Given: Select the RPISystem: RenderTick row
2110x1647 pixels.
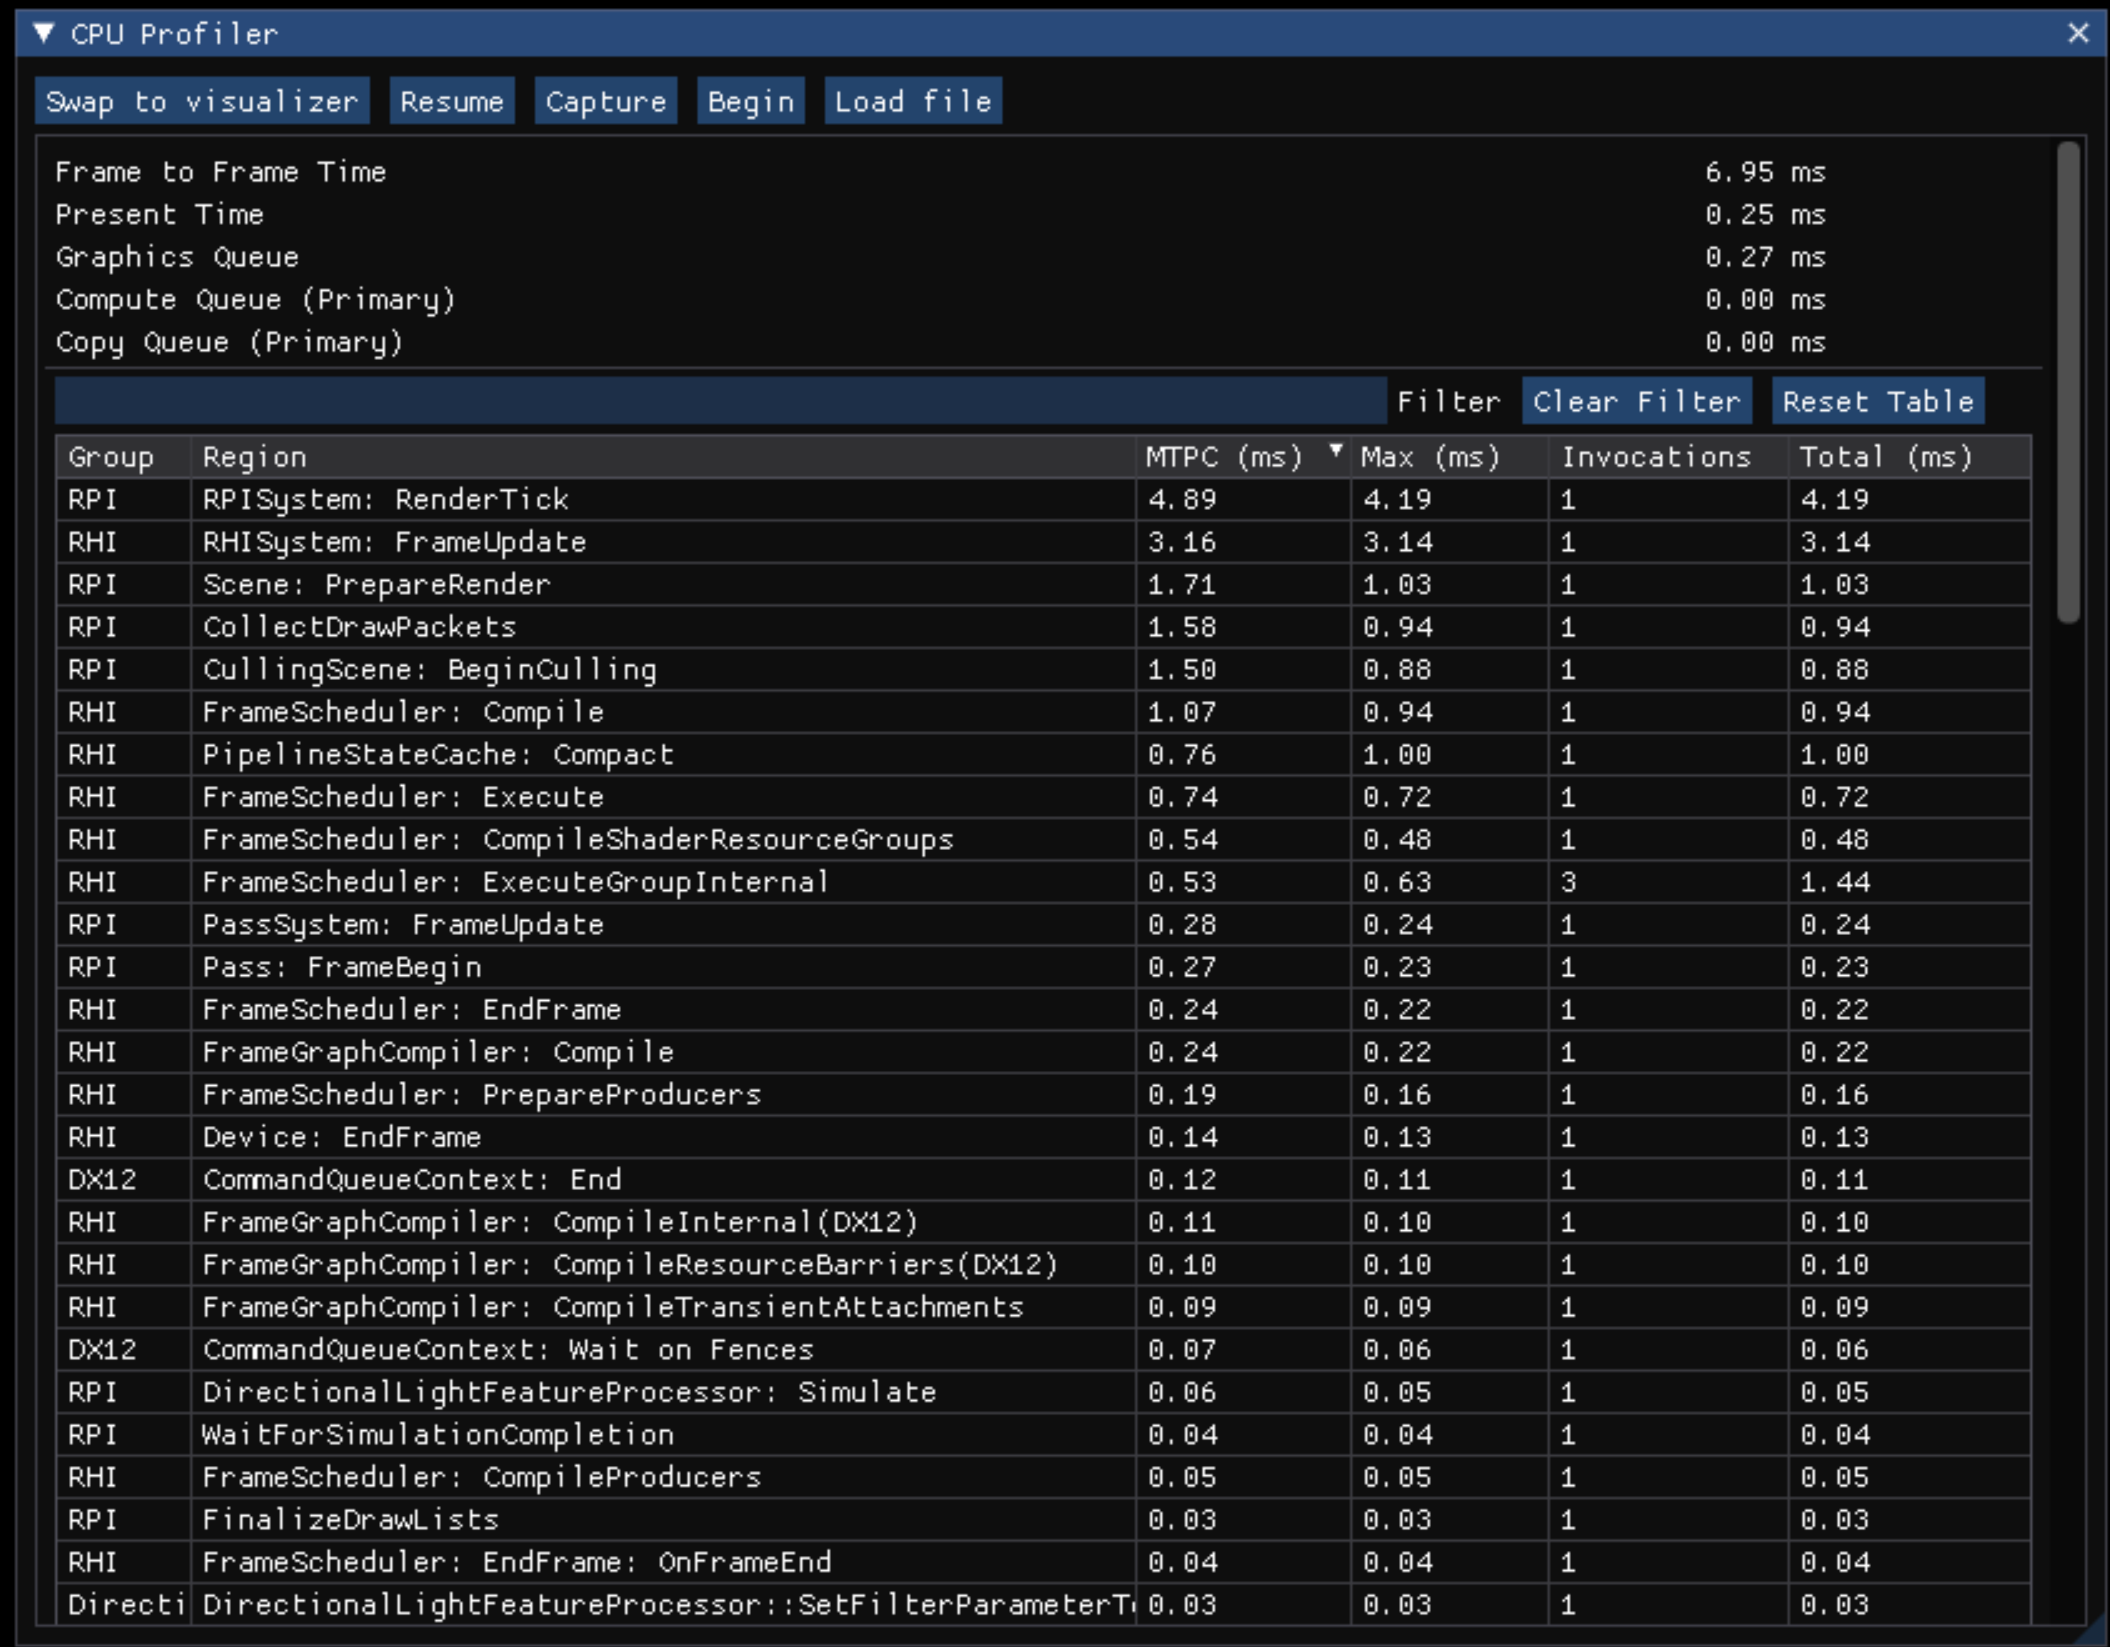Looking at the screenshot, I should tap(600, 499).
